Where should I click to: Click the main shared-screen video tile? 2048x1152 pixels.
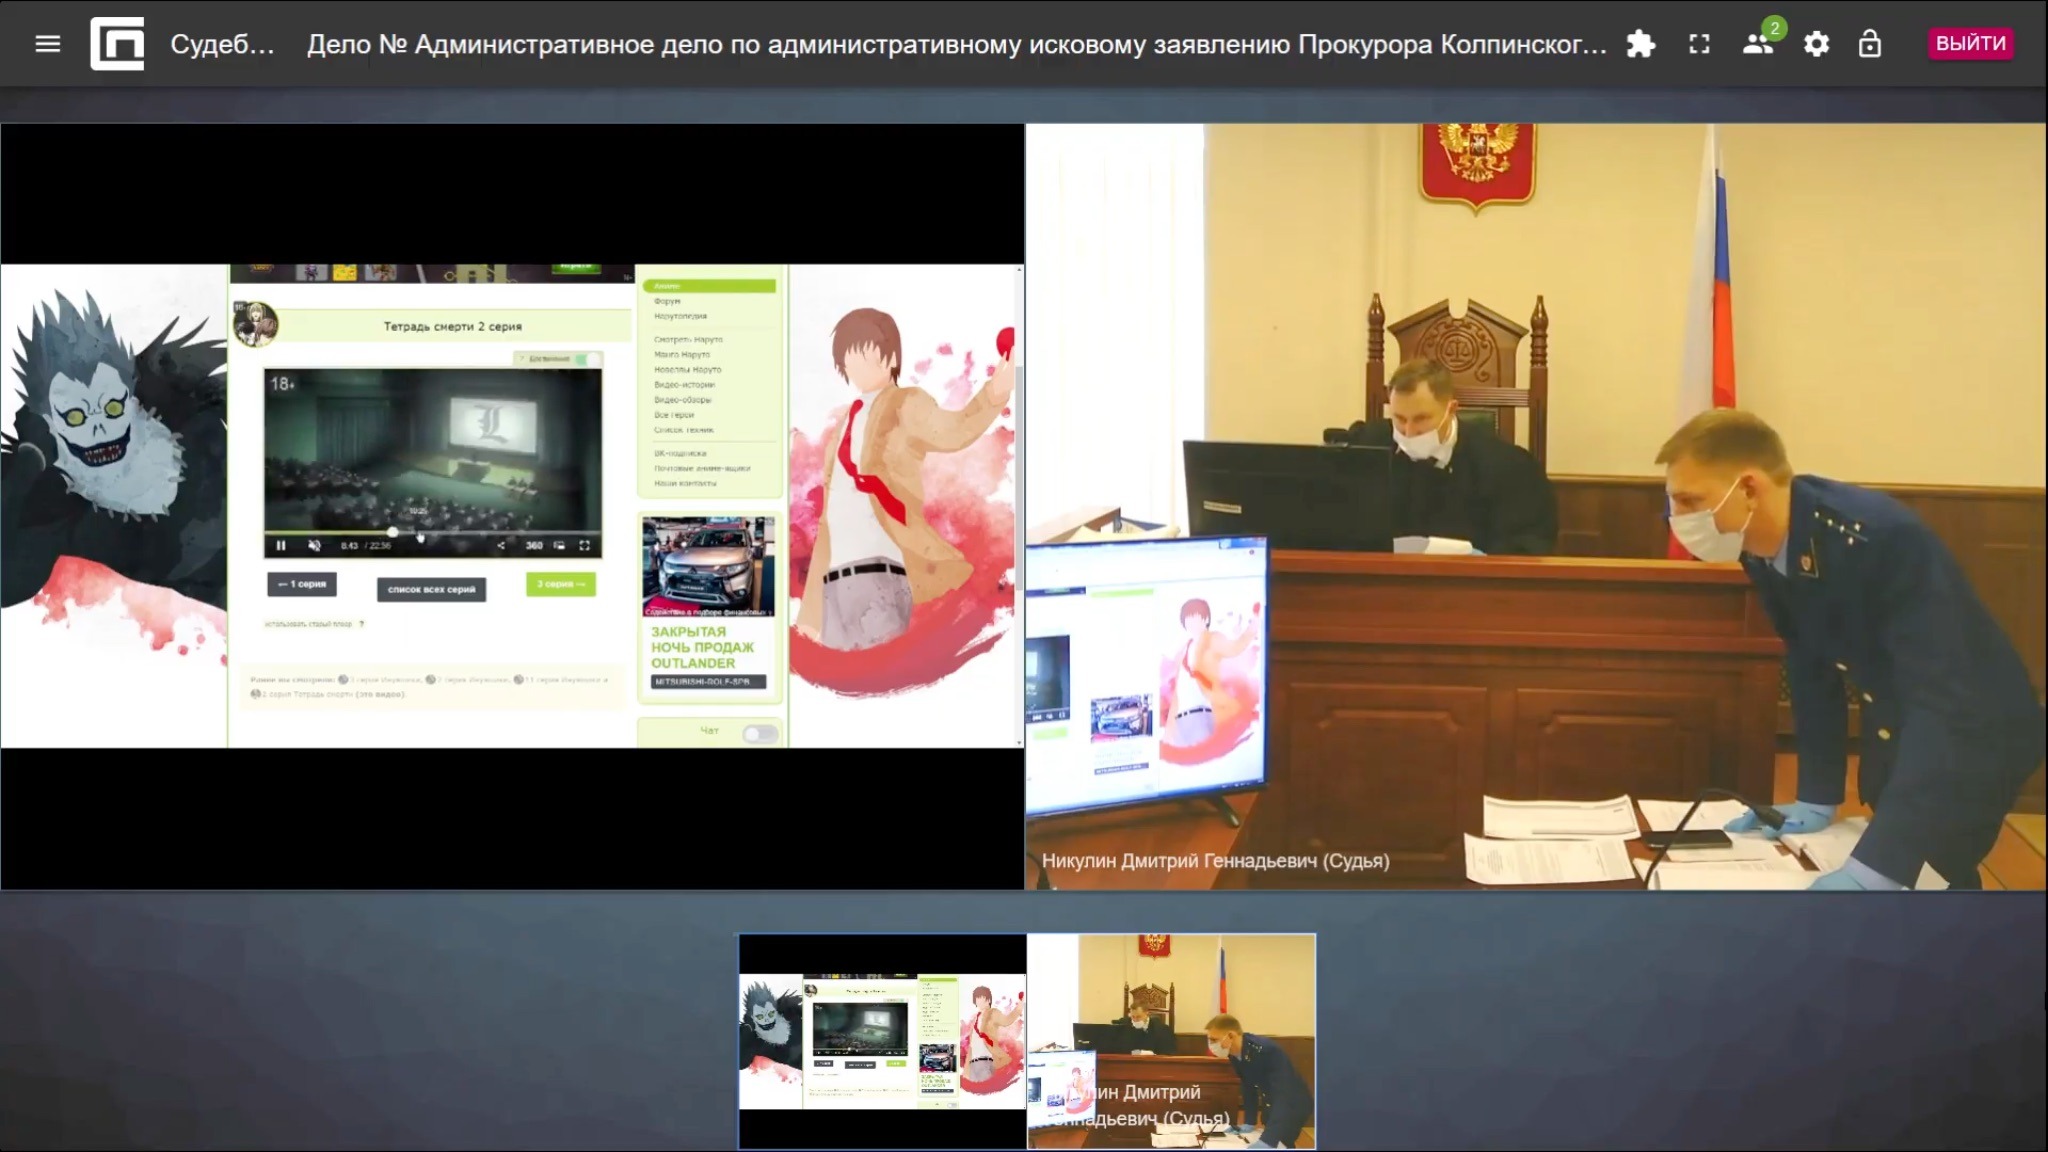click(512, 506)
